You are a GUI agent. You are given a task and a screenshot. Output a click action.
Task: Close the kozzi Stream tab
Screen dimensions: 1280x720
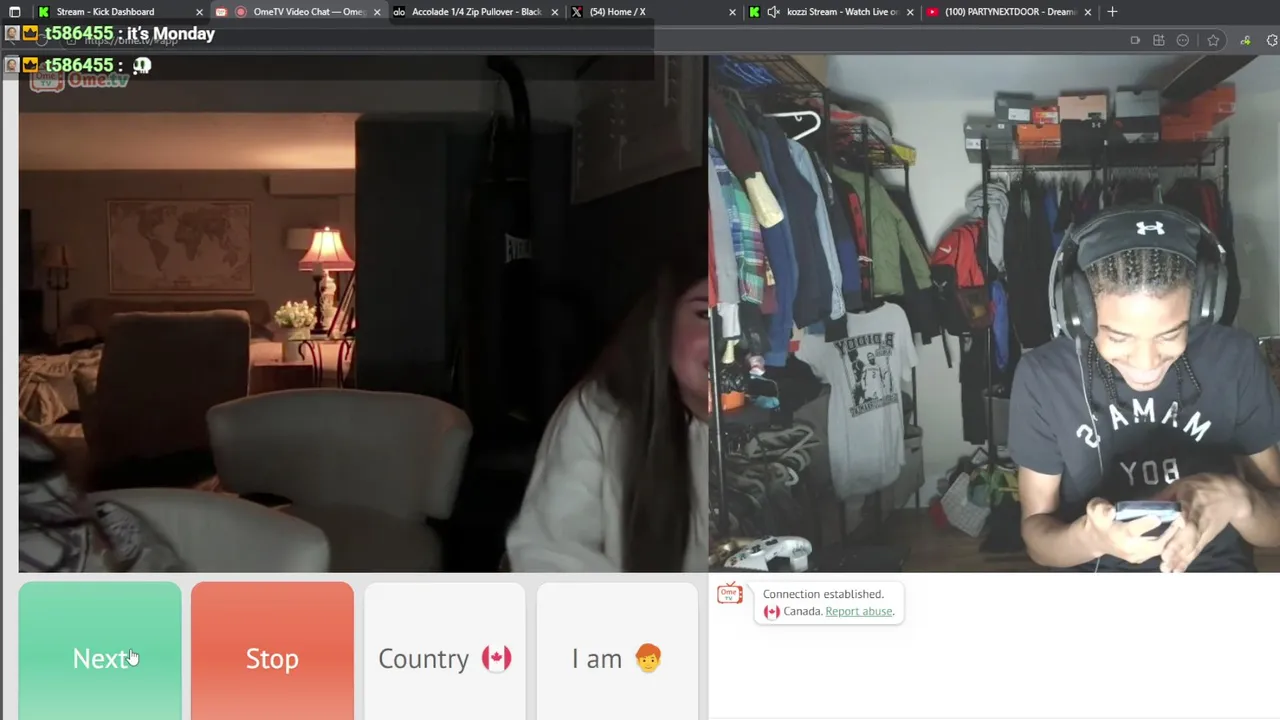click(911, 12)
